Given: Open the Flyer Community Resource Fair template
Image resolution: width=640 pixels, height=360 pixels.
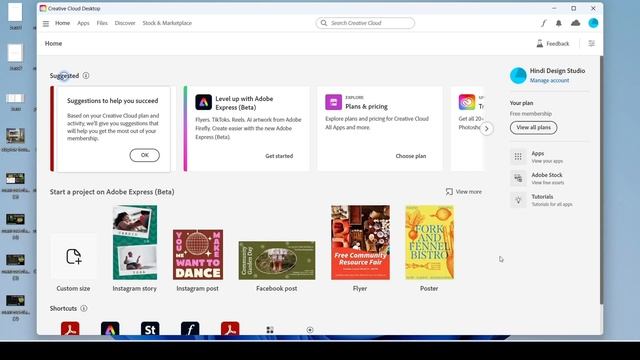Looking at the screenshot, I should point(360,242).
